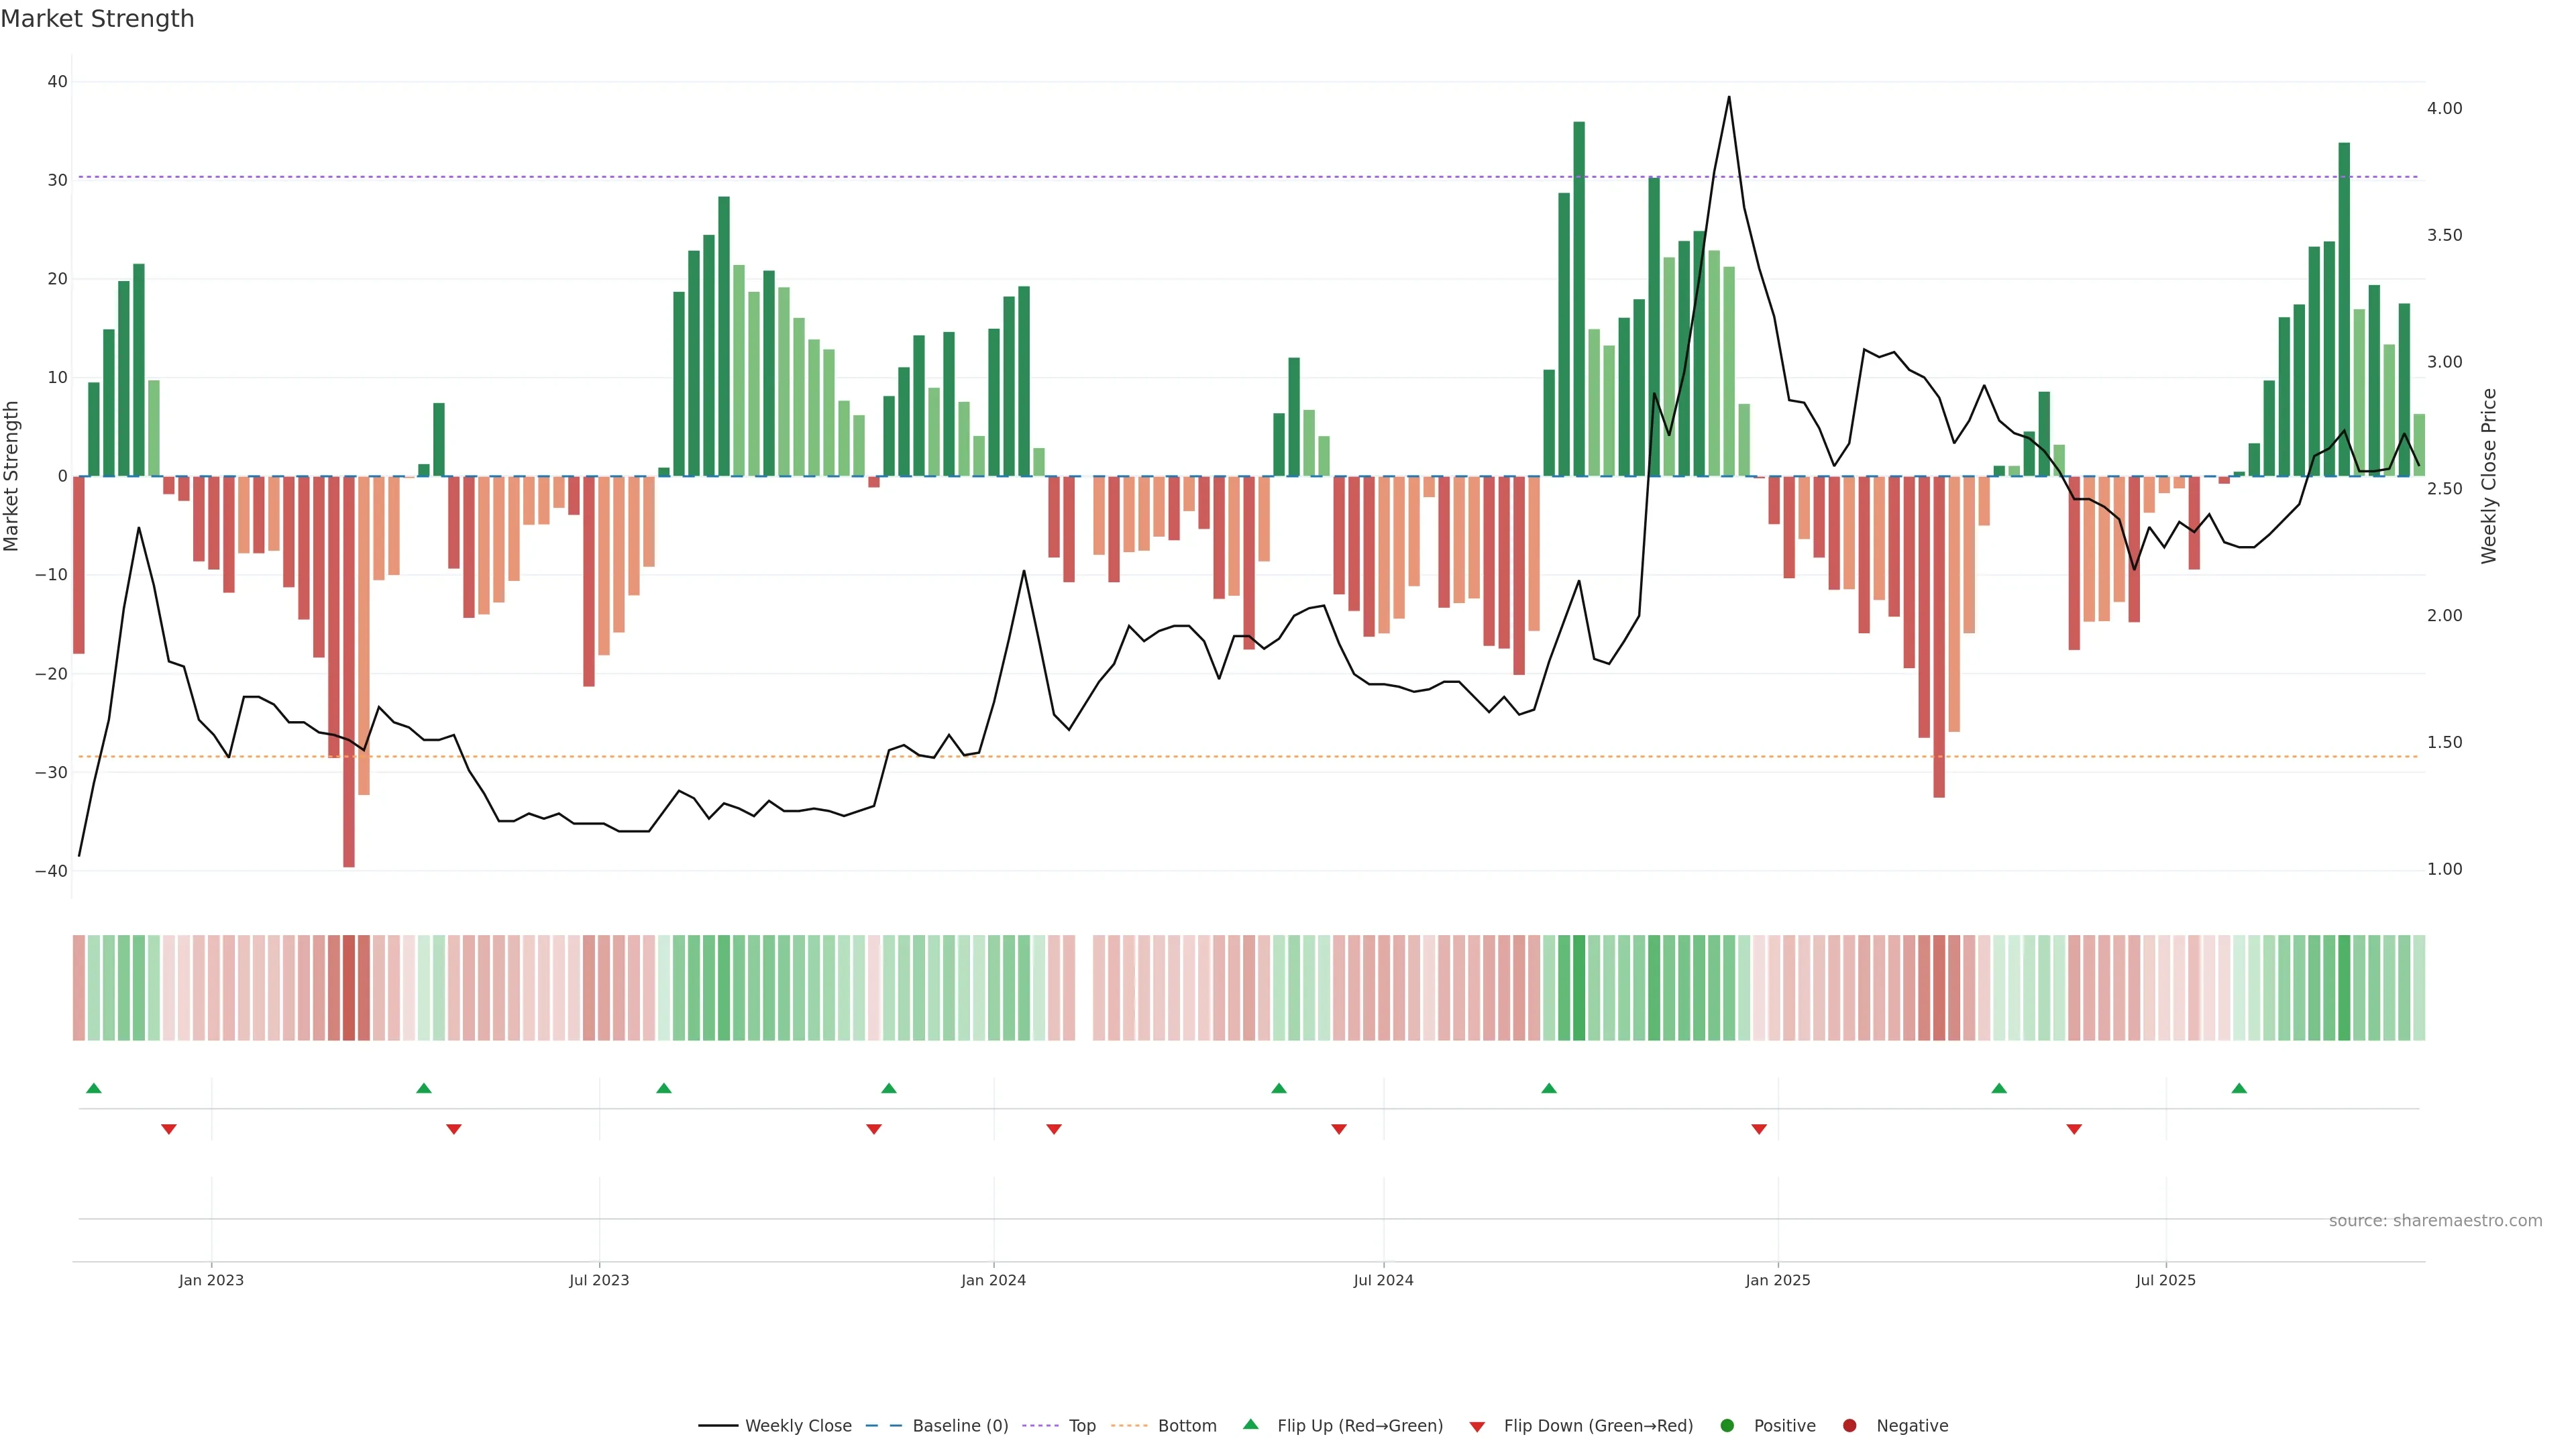Click the Positive green circle legend marker
The width and height of the screenshot is (2576, 1449).
coord(1727,1426)
